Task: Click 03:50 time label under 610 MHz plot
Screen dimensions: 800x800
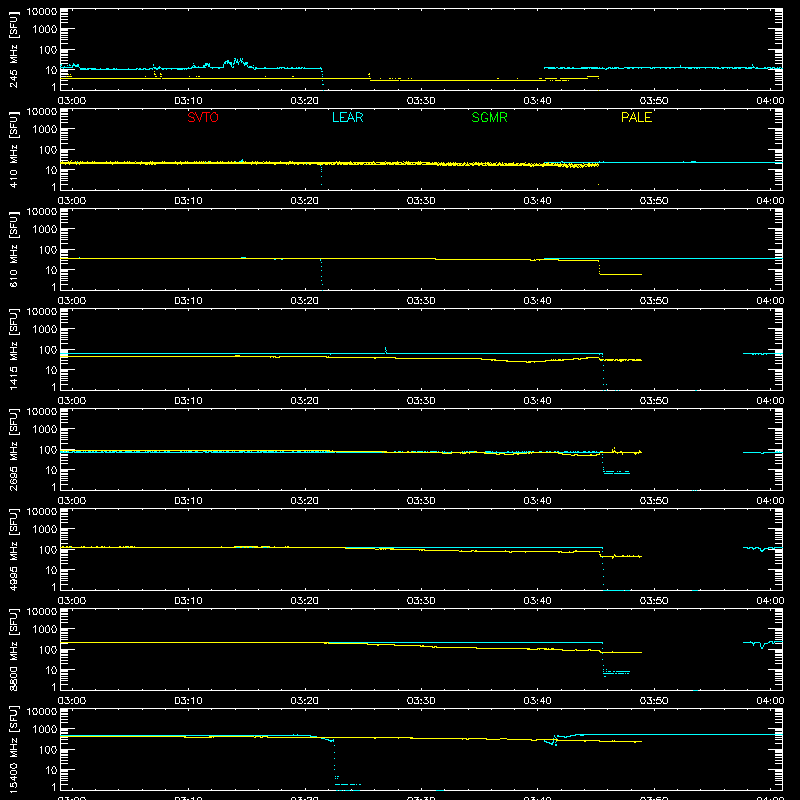Action: click(654, 301)
